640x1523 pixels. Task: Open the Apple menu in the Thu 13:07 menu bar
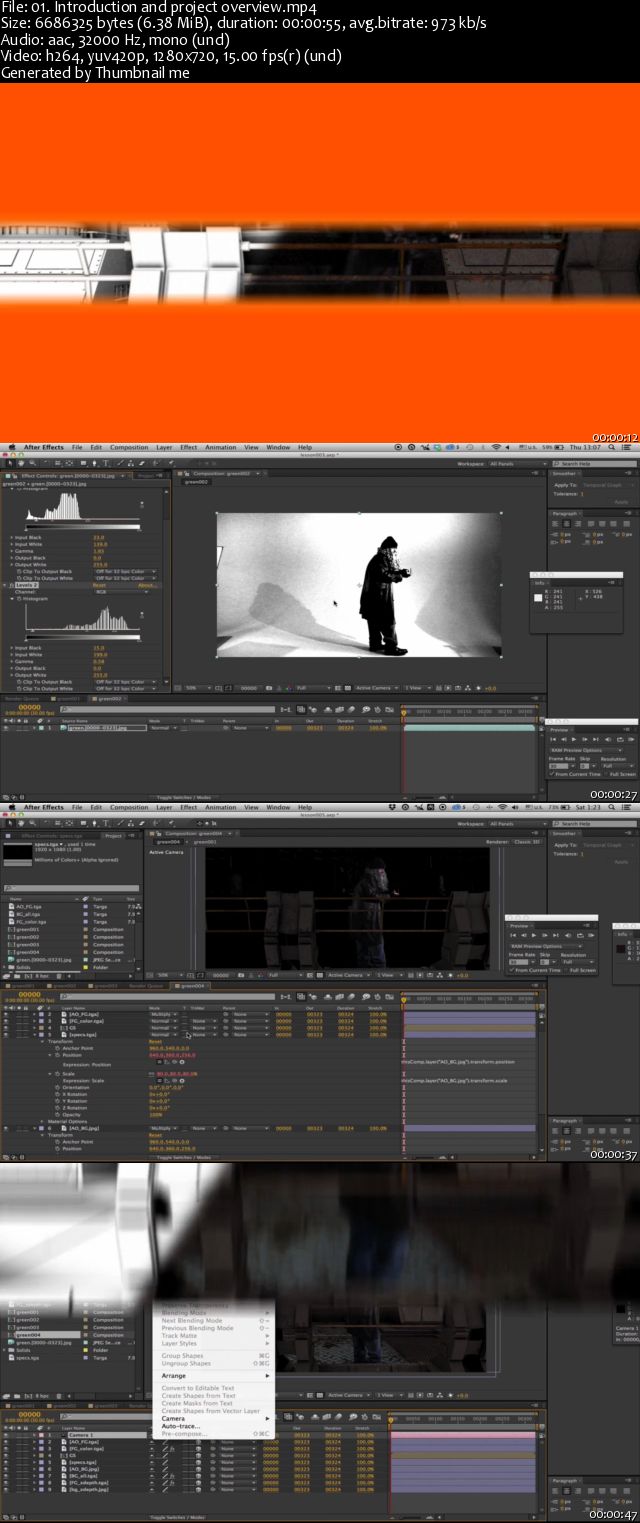pyautogui.click(x=11, y=447)
